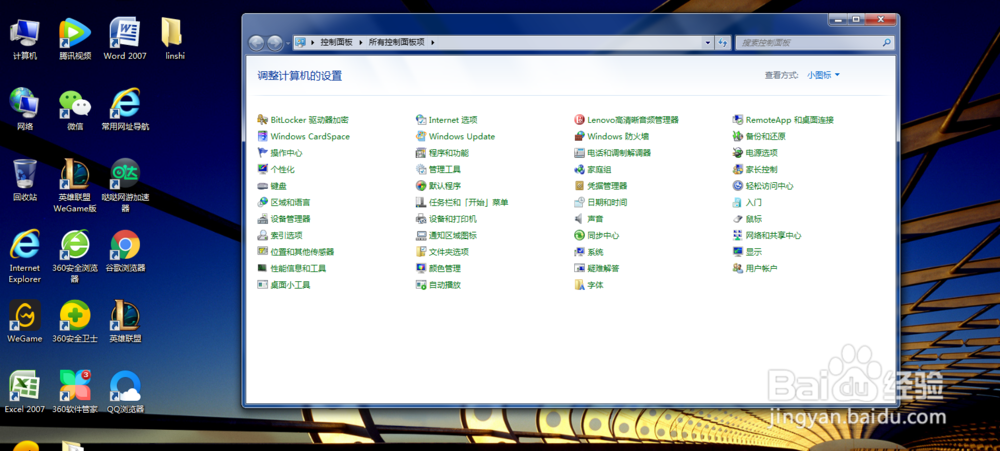
Task: Select the 网络 desktop icon
Action: pos(24,109)
